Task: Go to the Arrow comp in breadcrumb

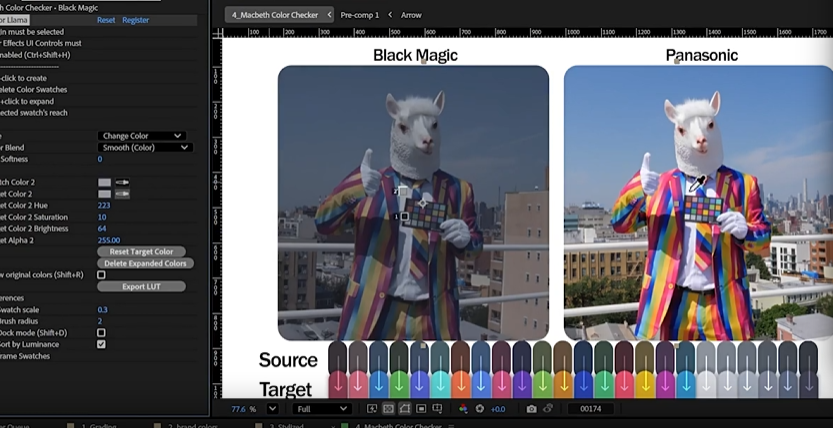Action: (411, 15)
